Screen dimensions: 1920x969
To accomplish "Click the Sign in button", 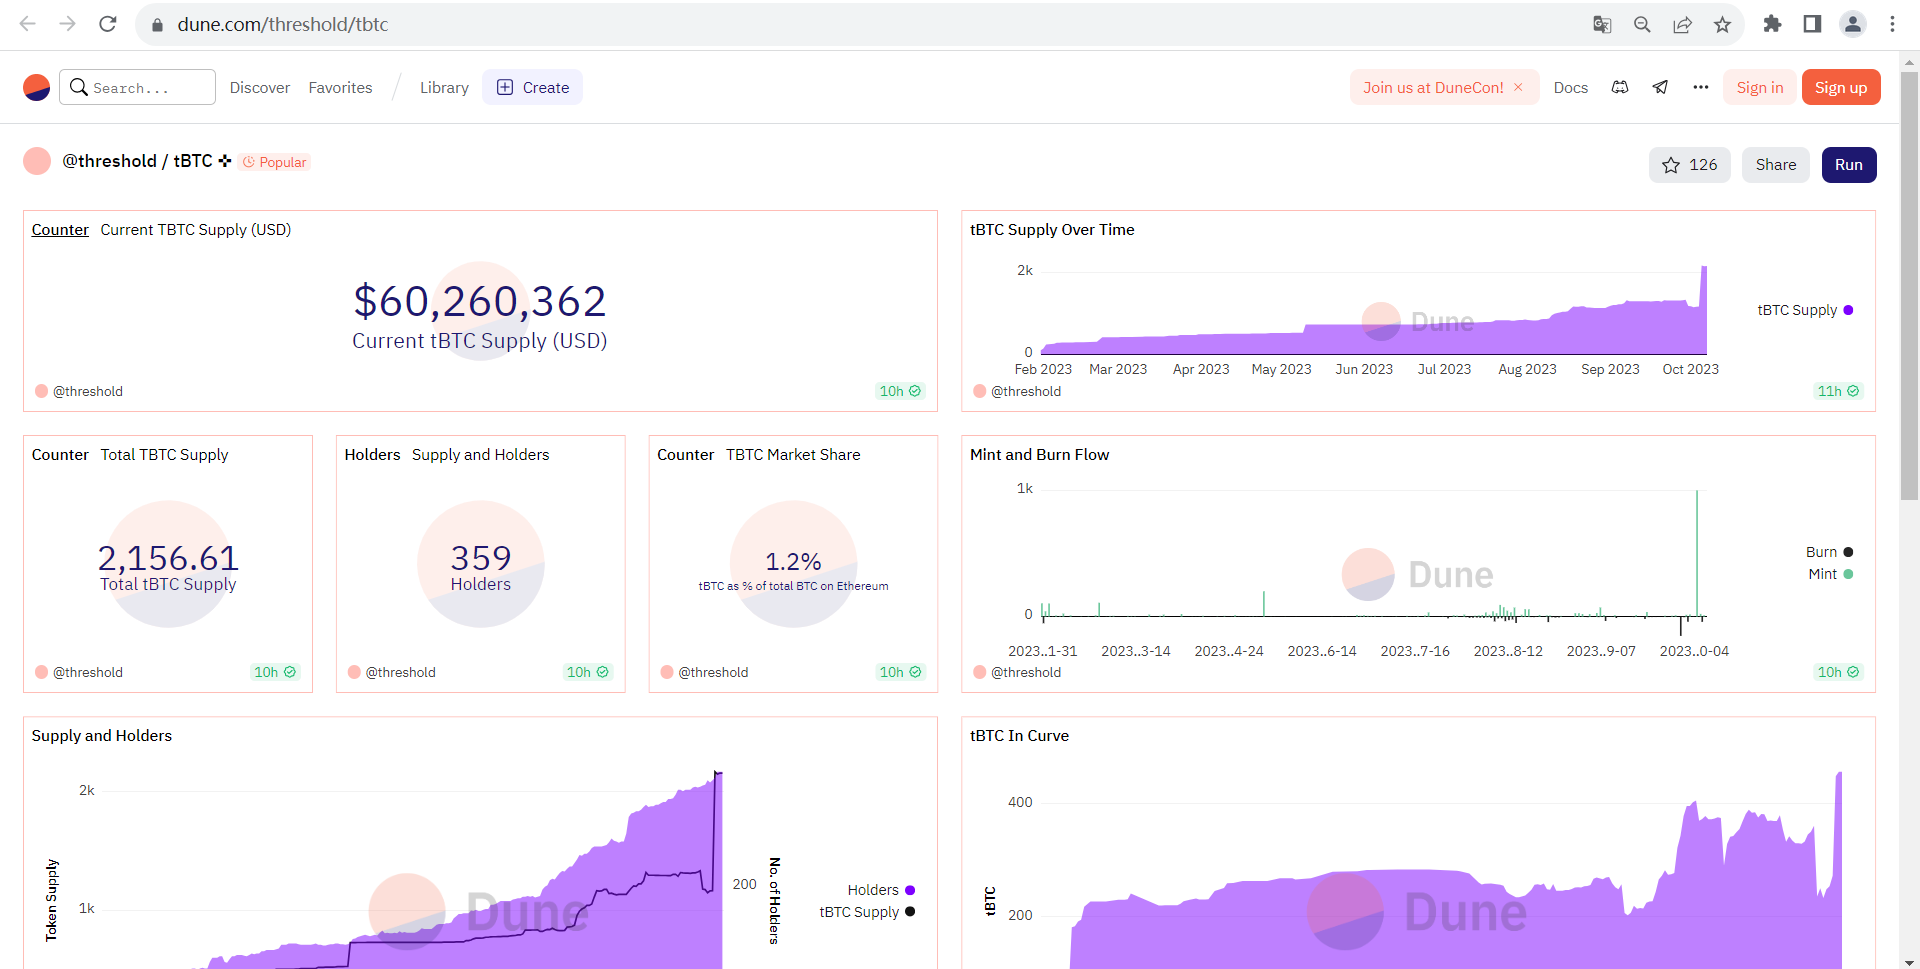I will [x=1760, y=87].
